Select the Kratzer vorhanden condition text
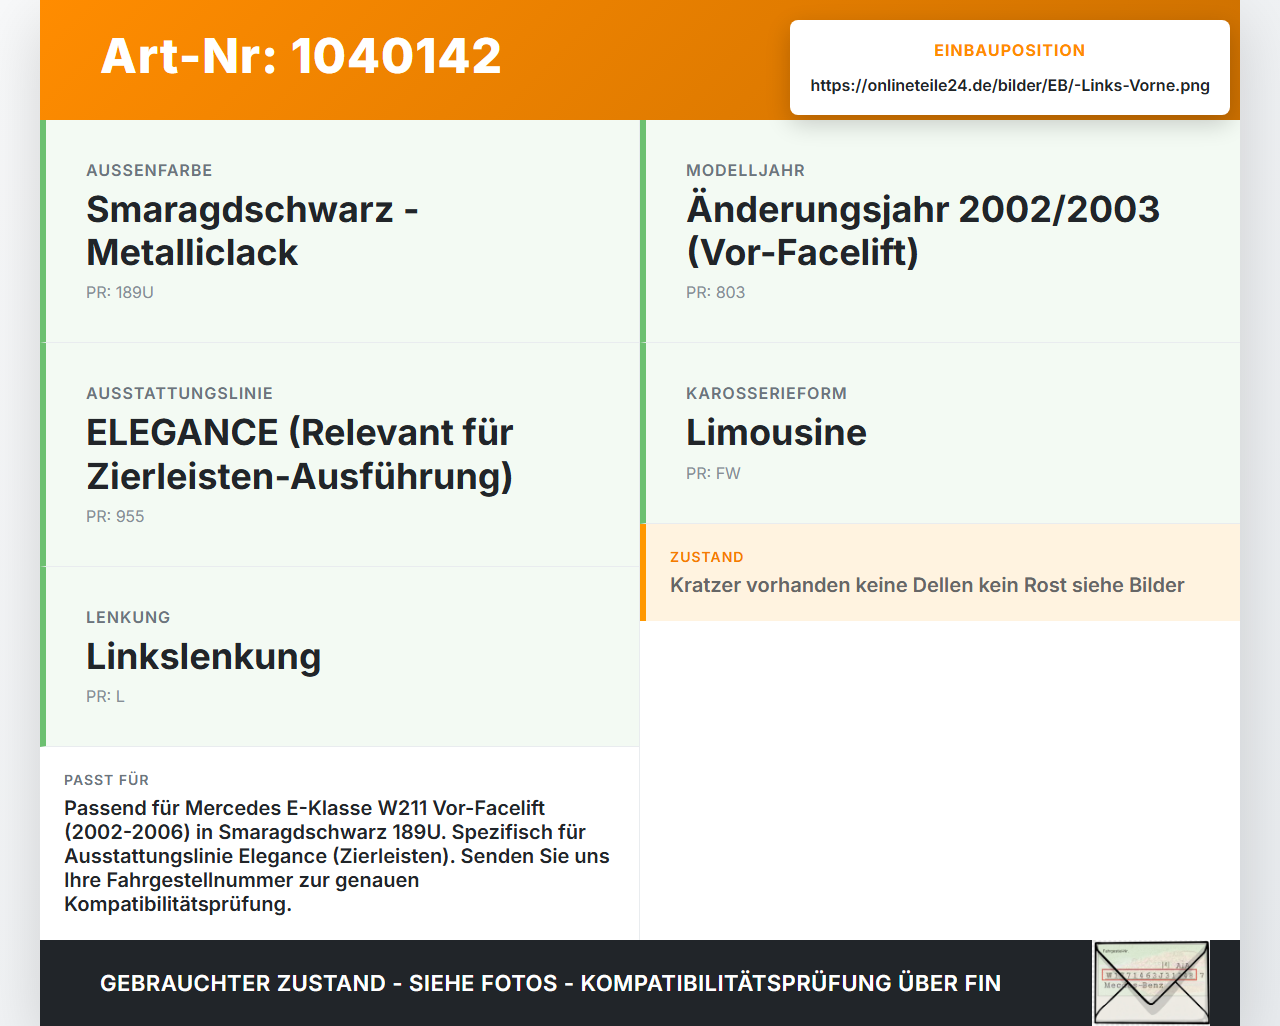 click(x=927, y=585)
